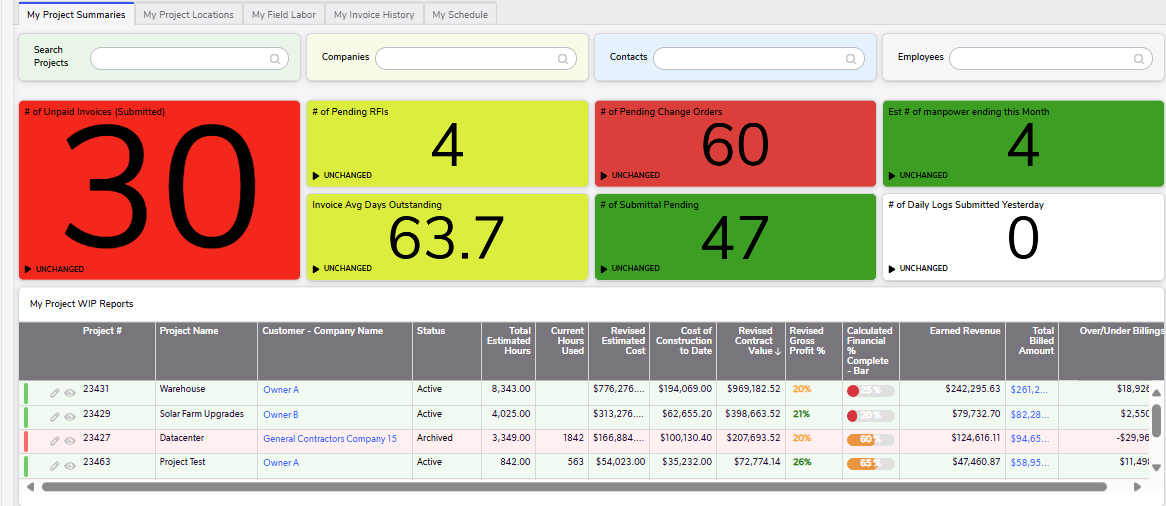1166x506 pixels.
Task: Click trend arrow on Pending RFIs tile
Action: [x=316, y=176]
